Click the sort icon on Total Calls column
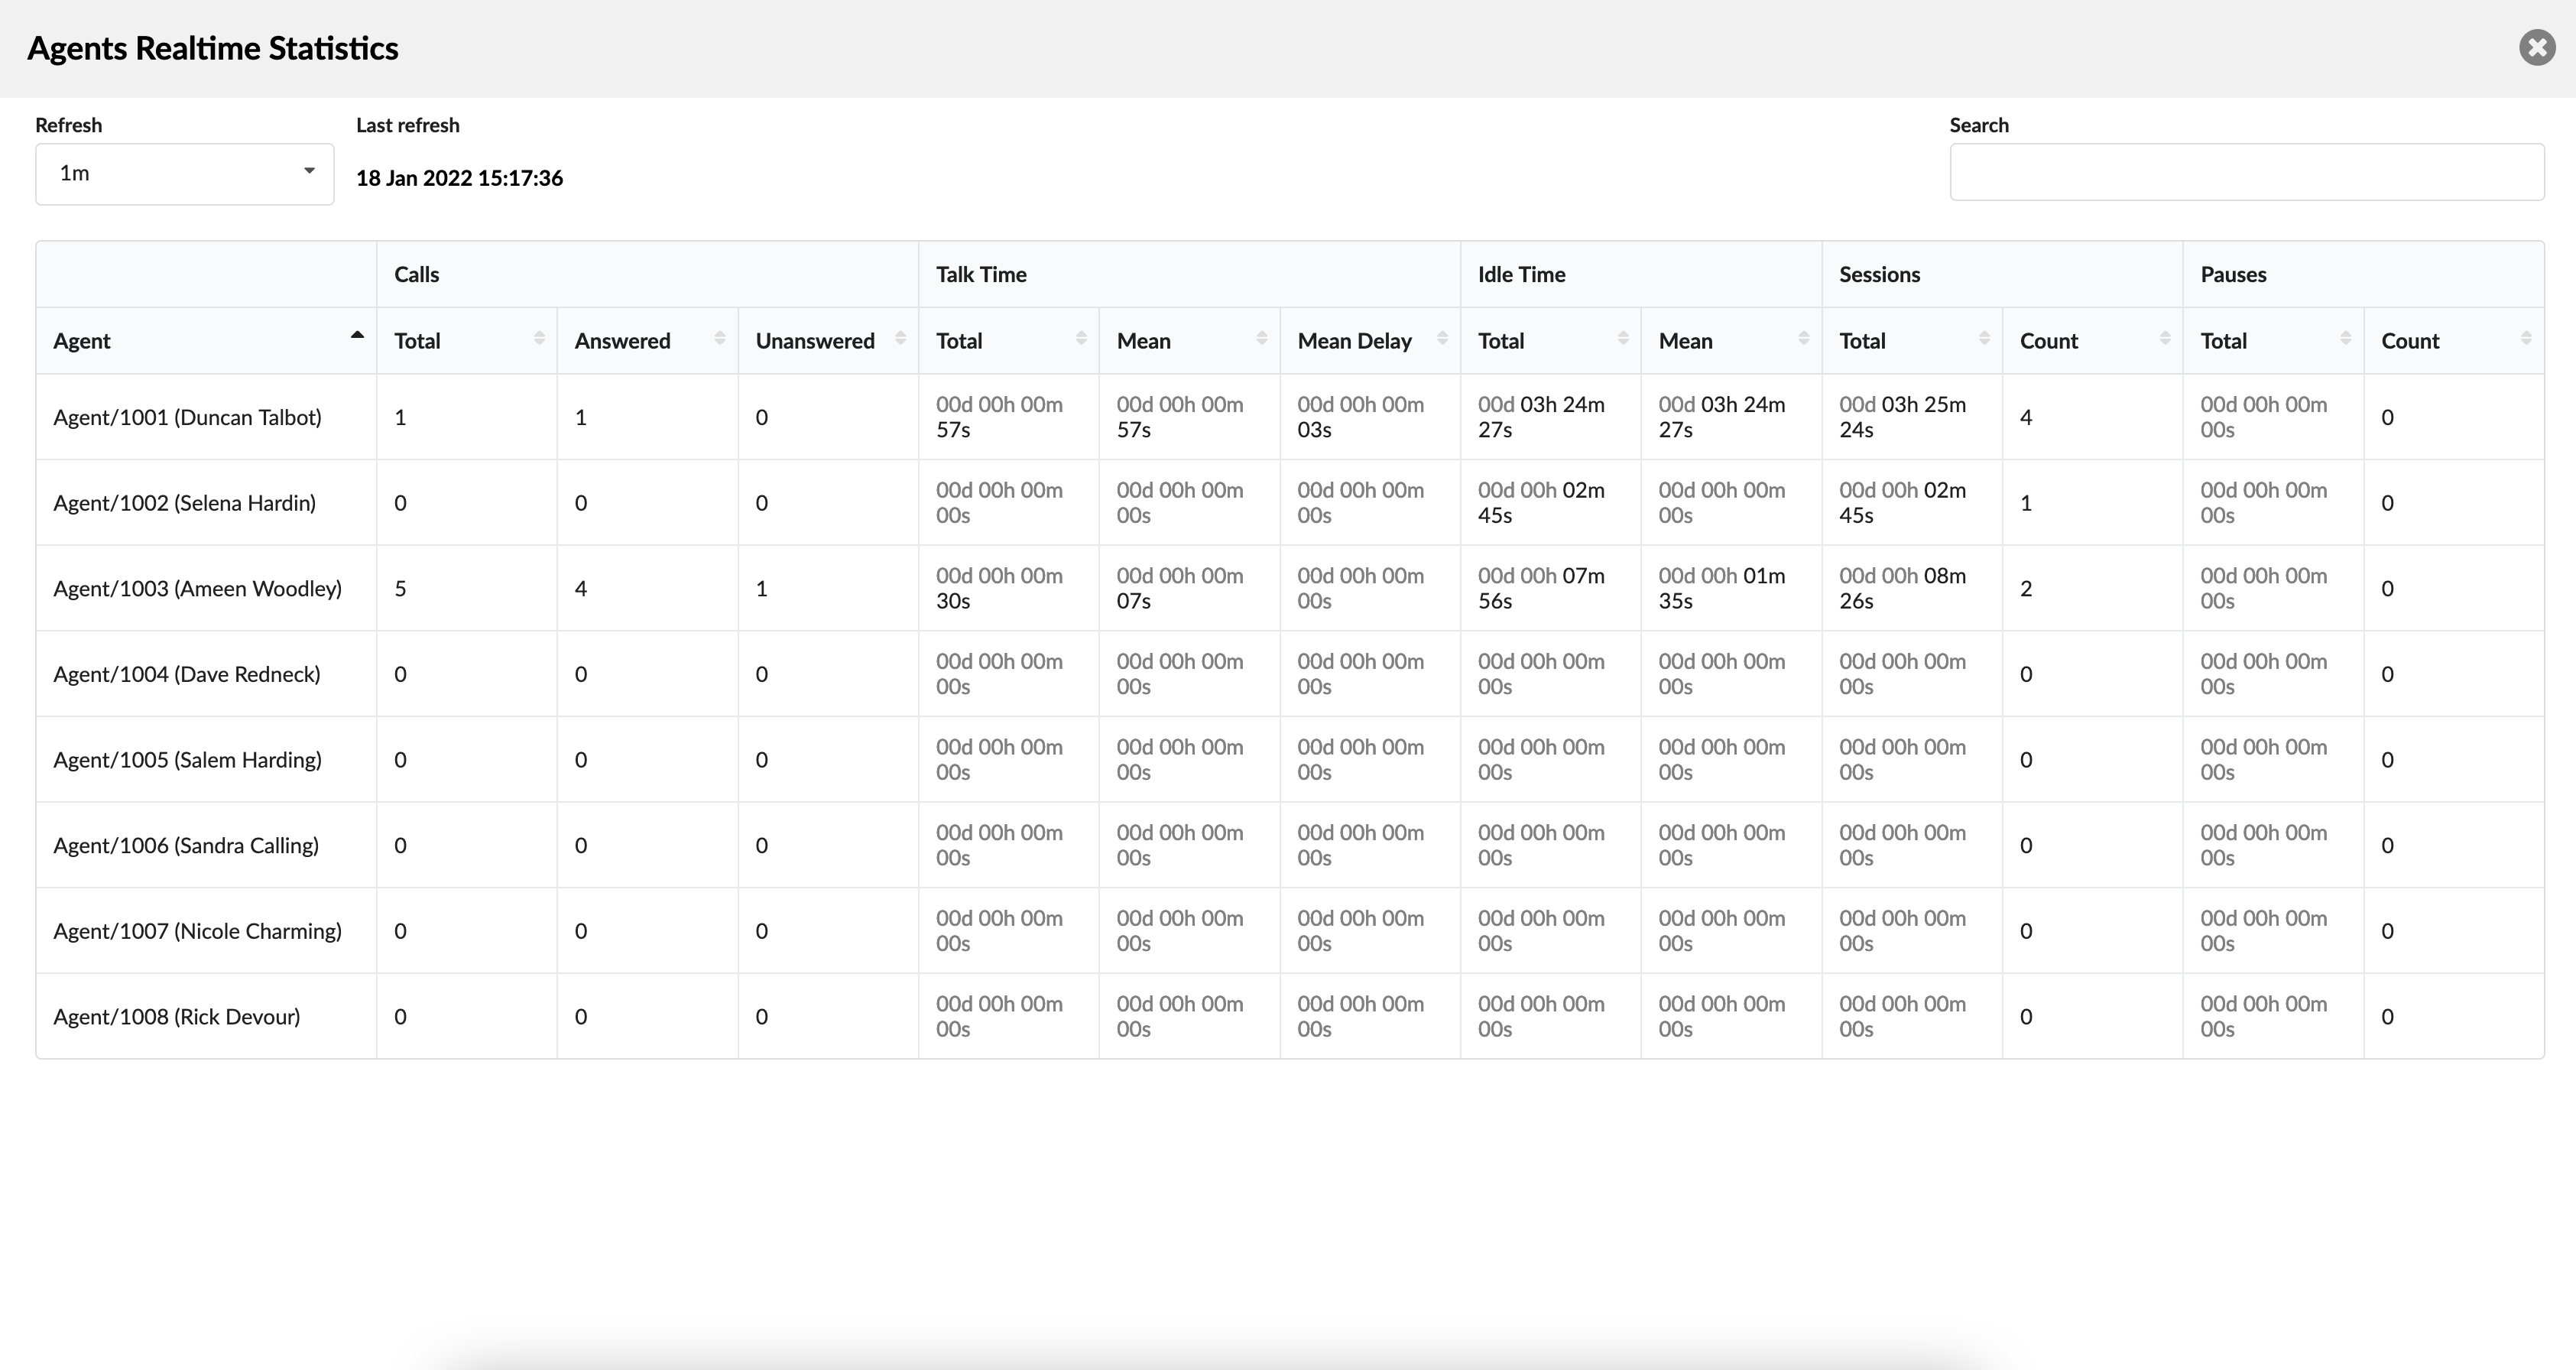Image resolution: width=2576 pixels, height=1370 pixels. (535, 341)
